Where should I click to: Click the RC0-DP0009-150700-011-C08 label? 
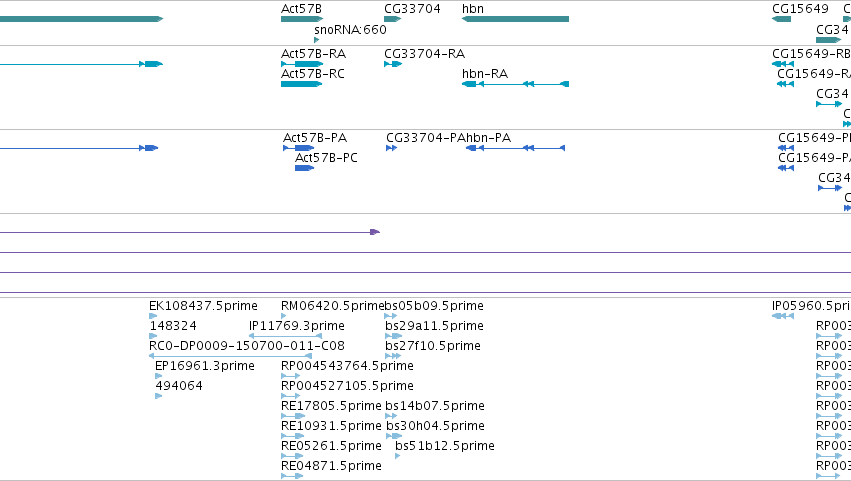tap(247, 346)
